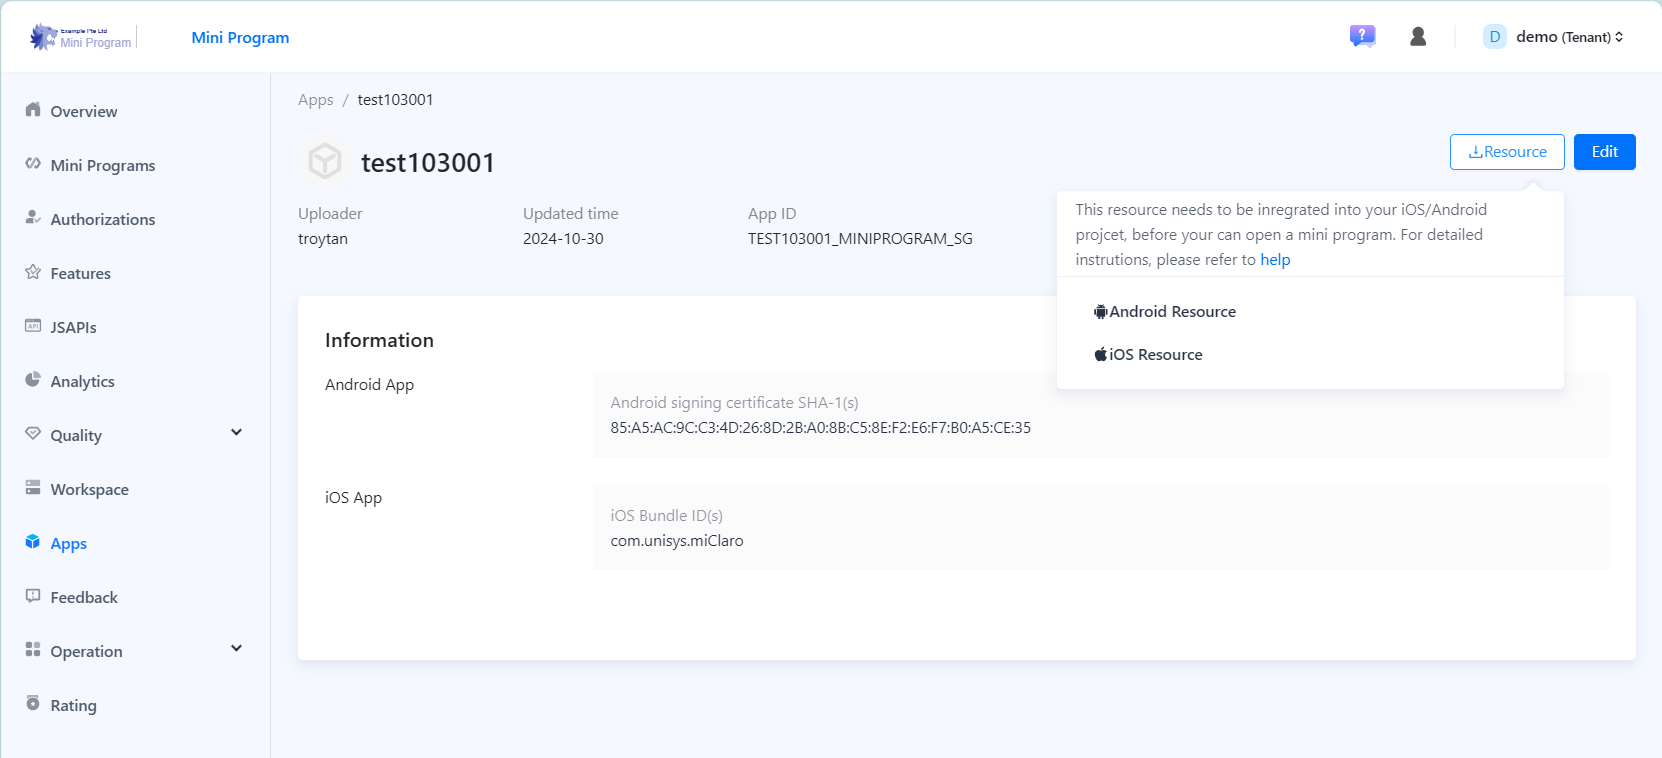Click the test103001 app cube icon
The height and width of the screenshot is (758, 1662).
click(325, 161)
